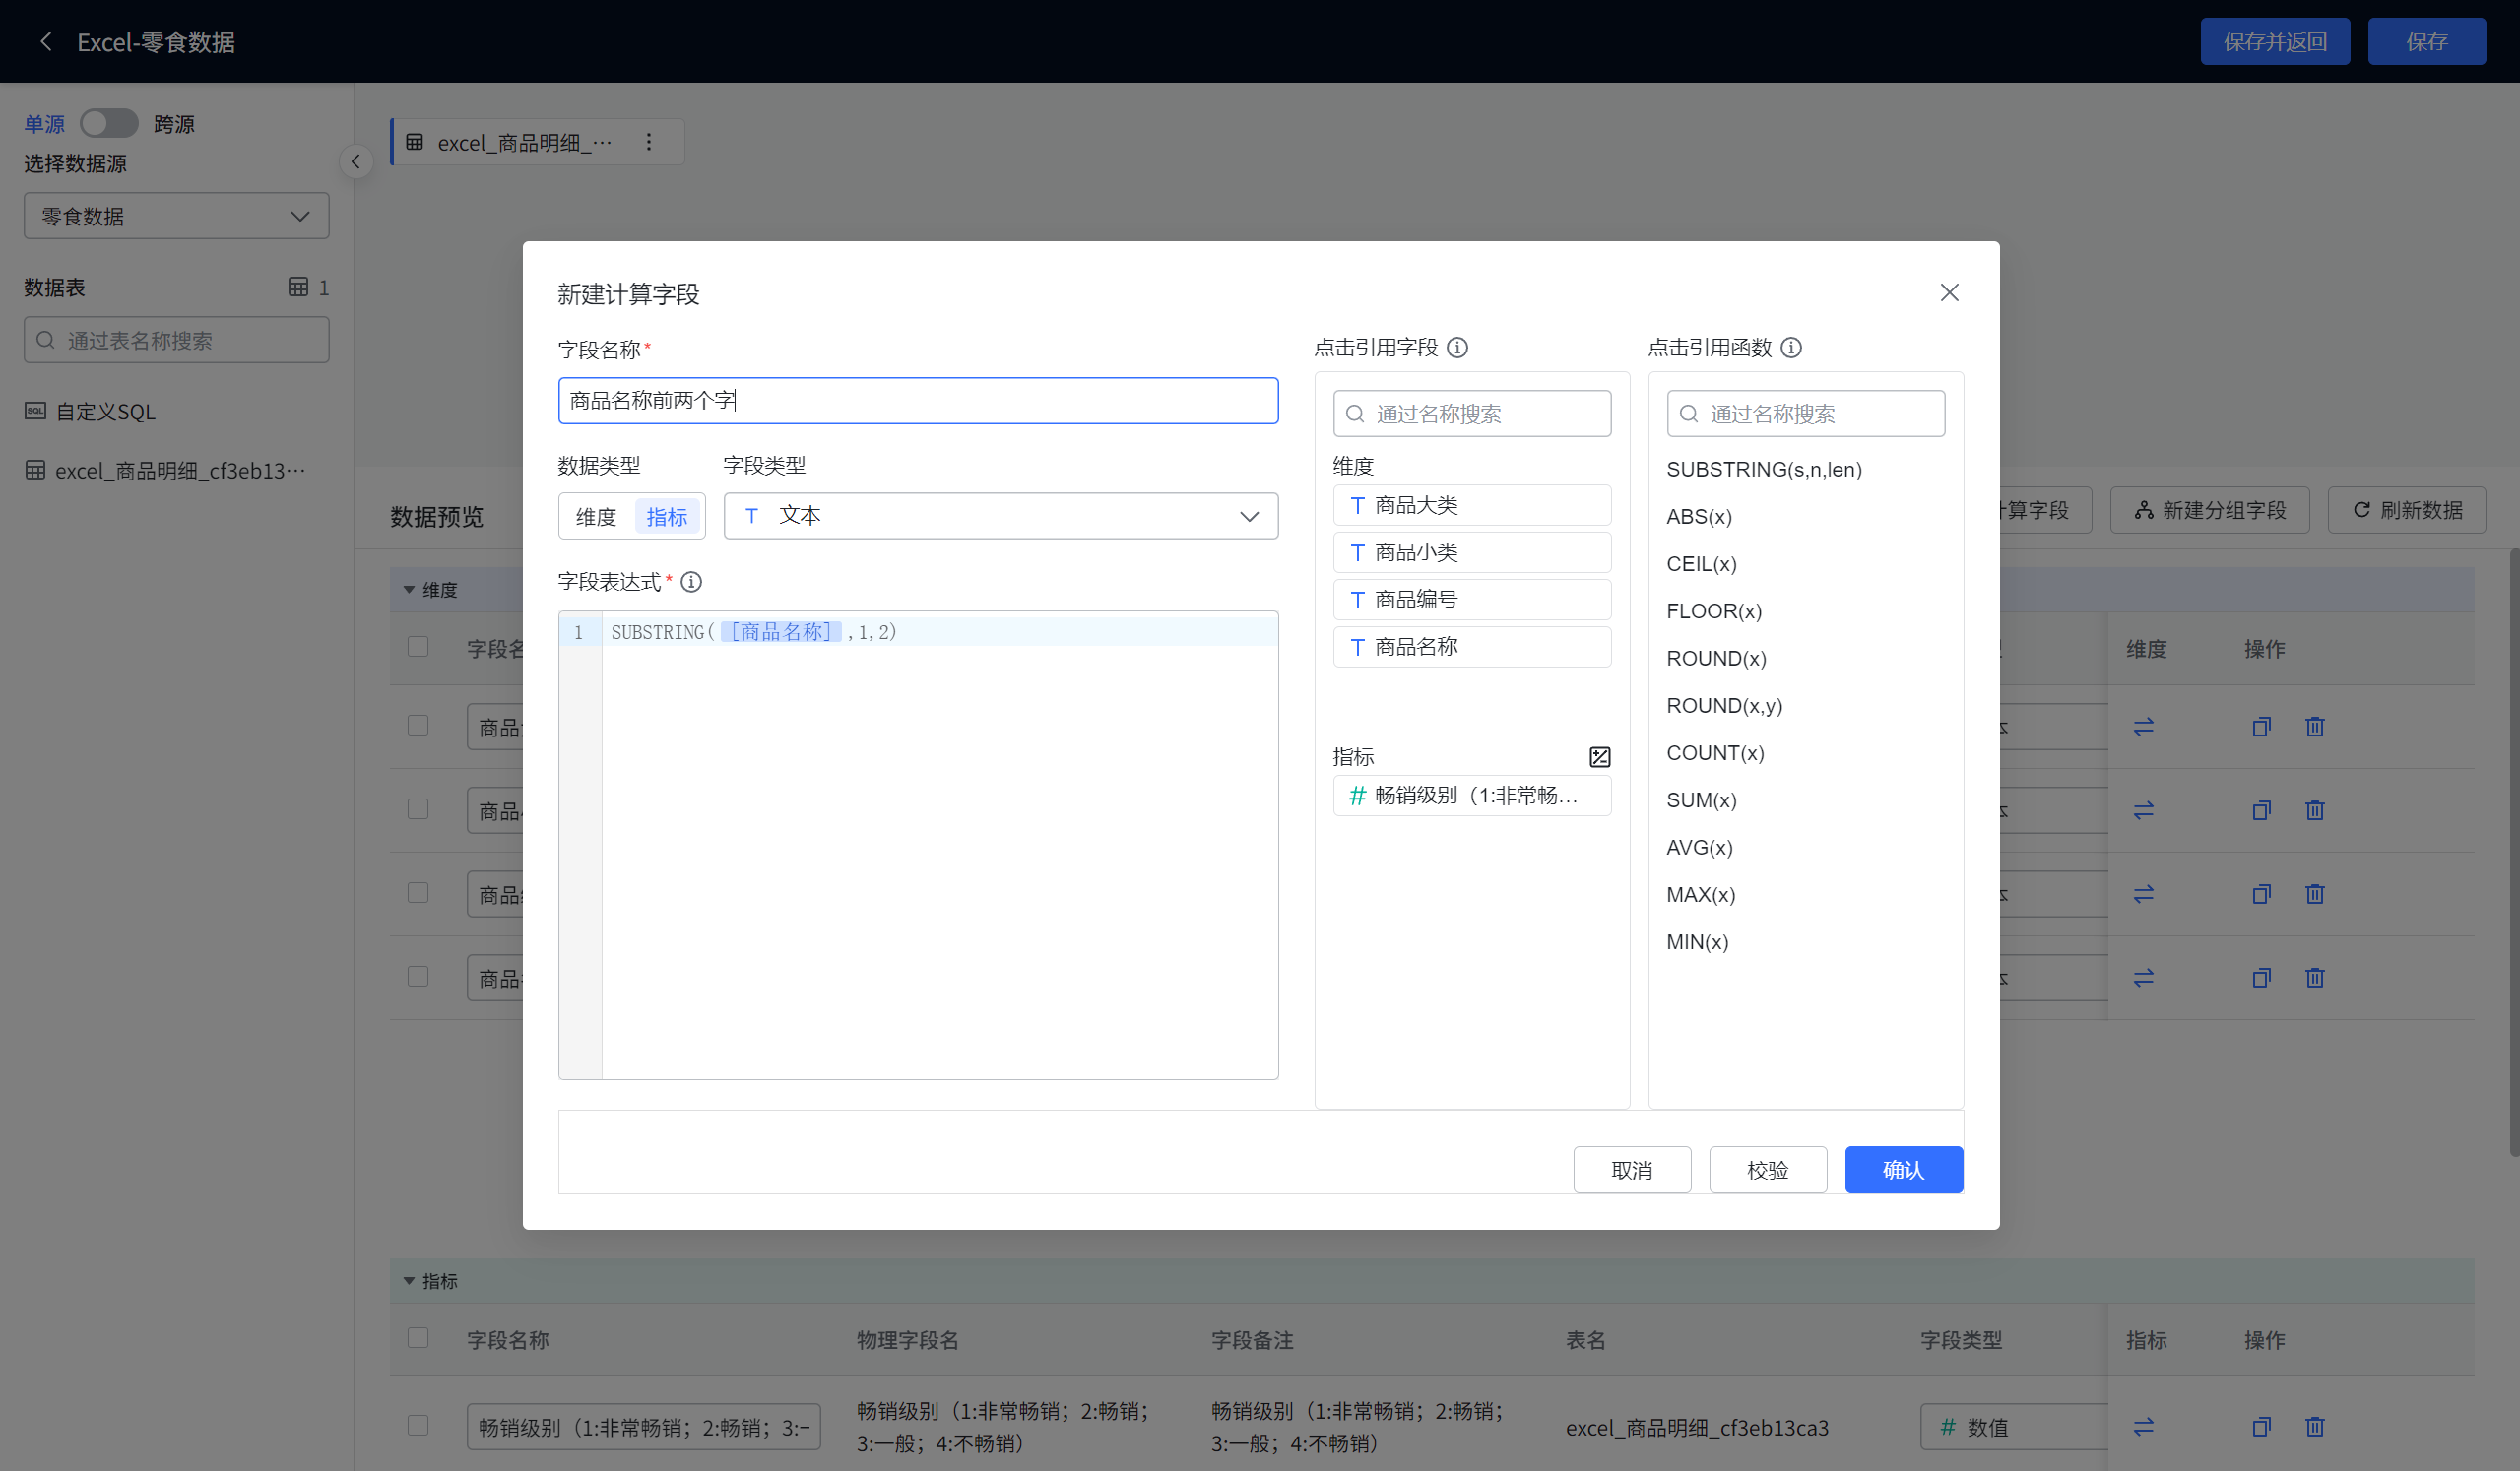Screen dimensions: 2520x1471
Task: Open the 零食数据 data source dropdown
Action: tap(176, 216)
